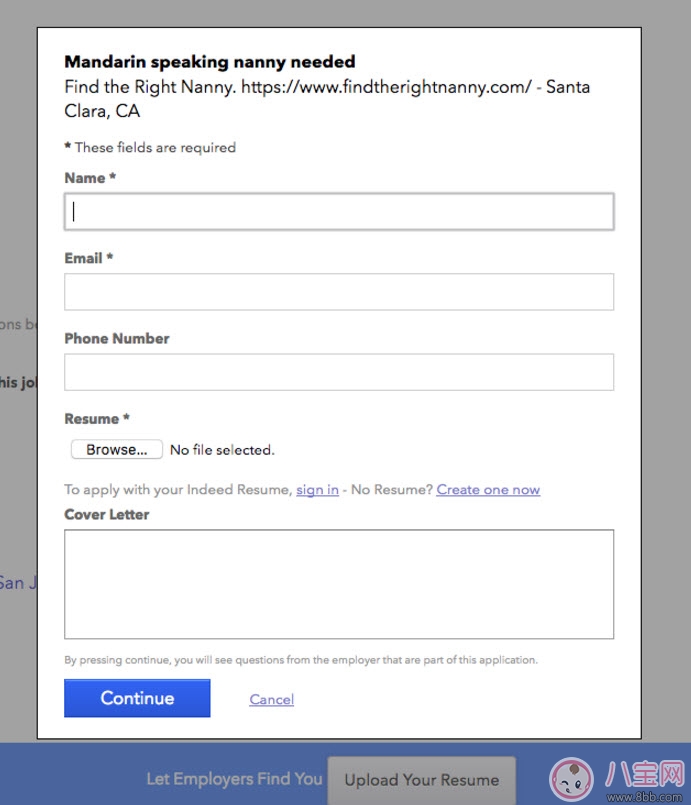The height and width of the screenshot is (805, 691).
Task: Click the No file selected text
Action: coord(222,450)
